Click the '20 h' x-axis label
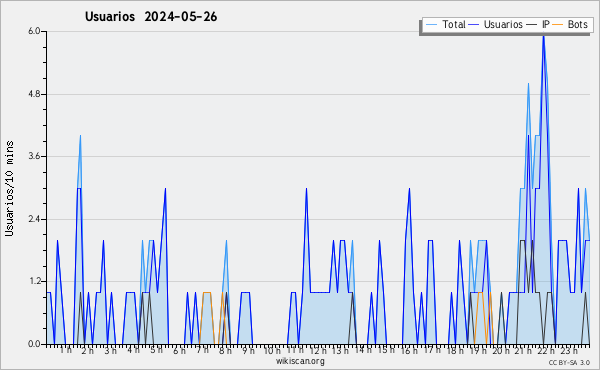Viewport: 600px width, 370px height. [501, 350]
